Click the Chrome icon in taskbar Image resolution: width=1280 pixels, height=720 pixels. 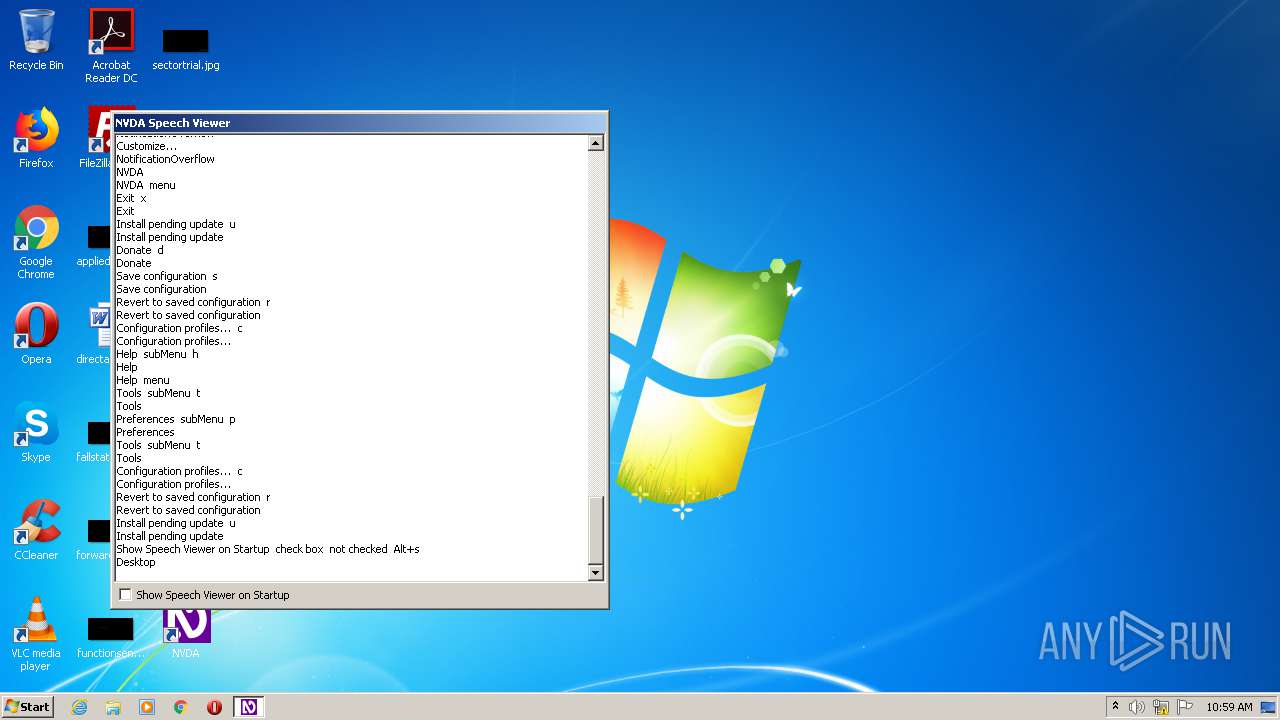[181, 707]
